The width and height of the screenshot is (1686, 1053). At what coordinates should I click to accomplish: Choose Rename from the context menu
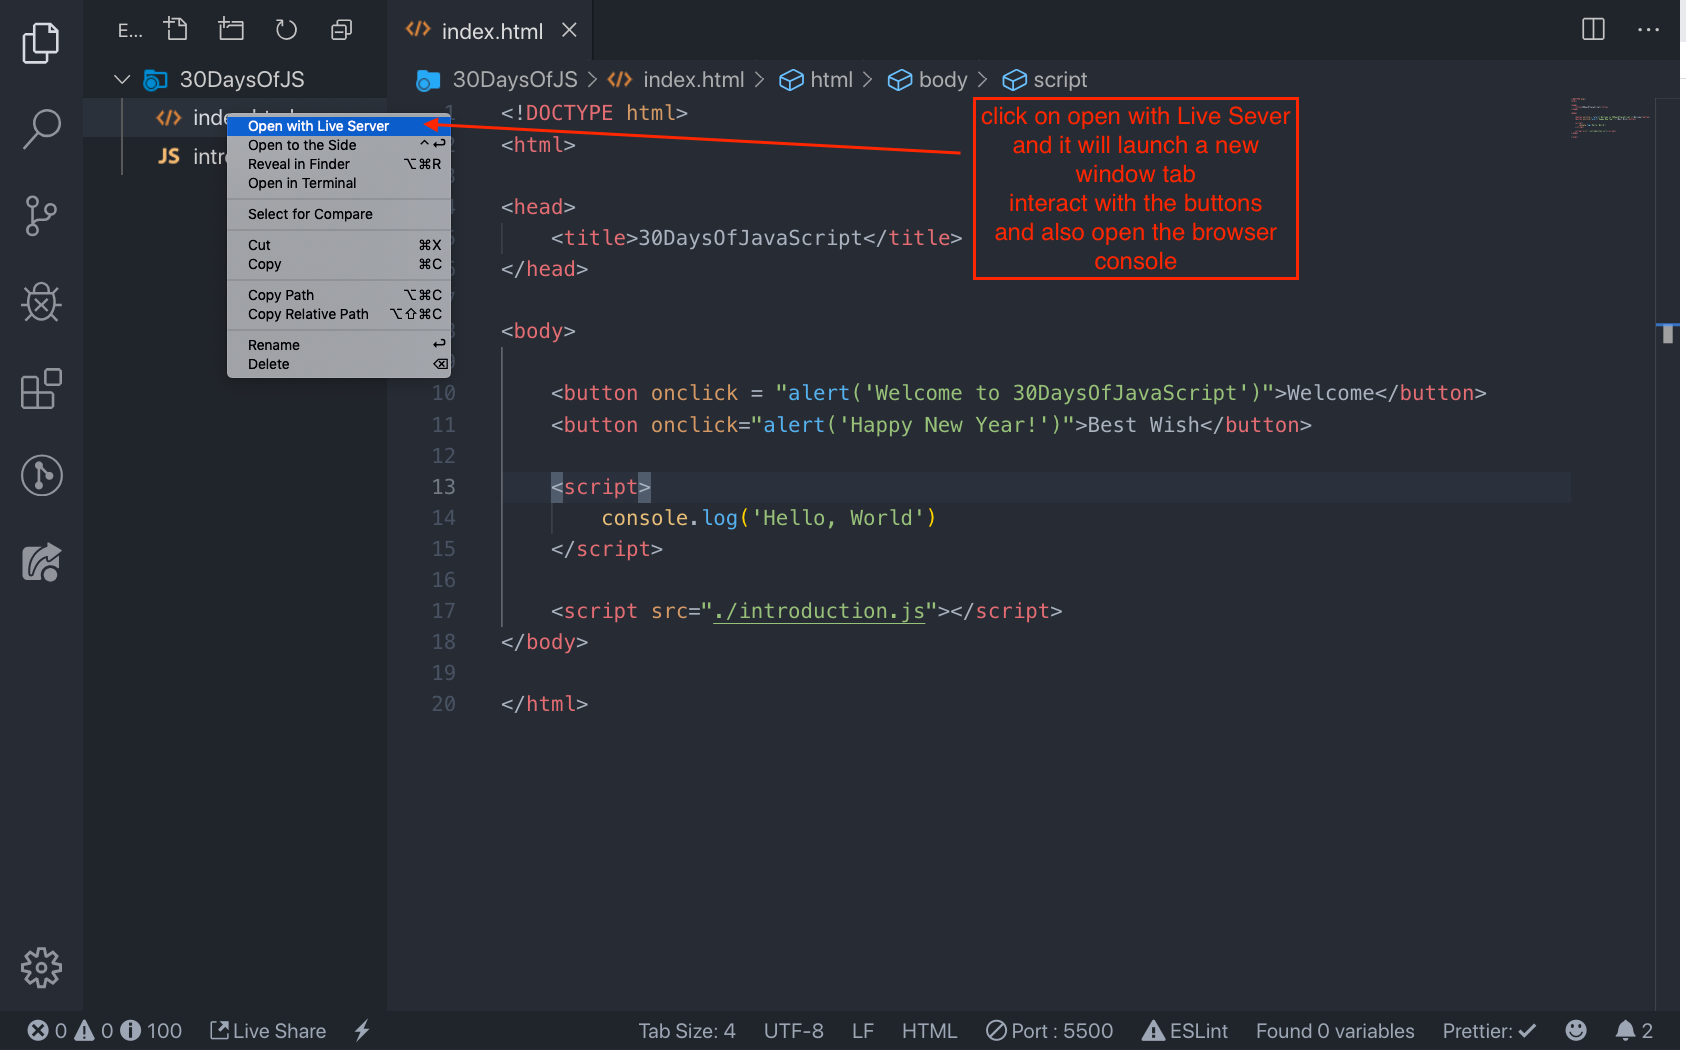273,344
